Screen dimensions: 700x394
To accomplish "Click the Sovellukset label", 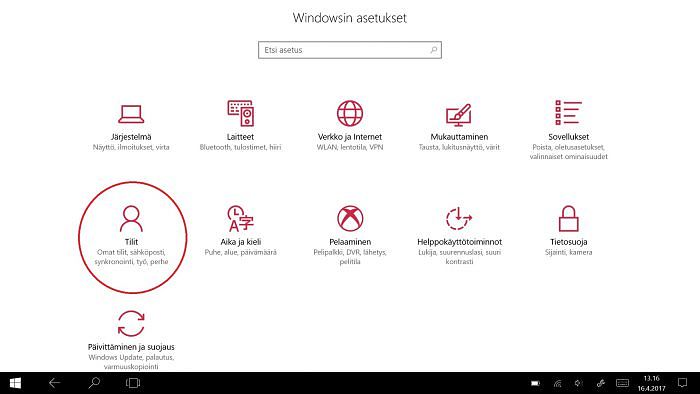I will tap(568, 137).
